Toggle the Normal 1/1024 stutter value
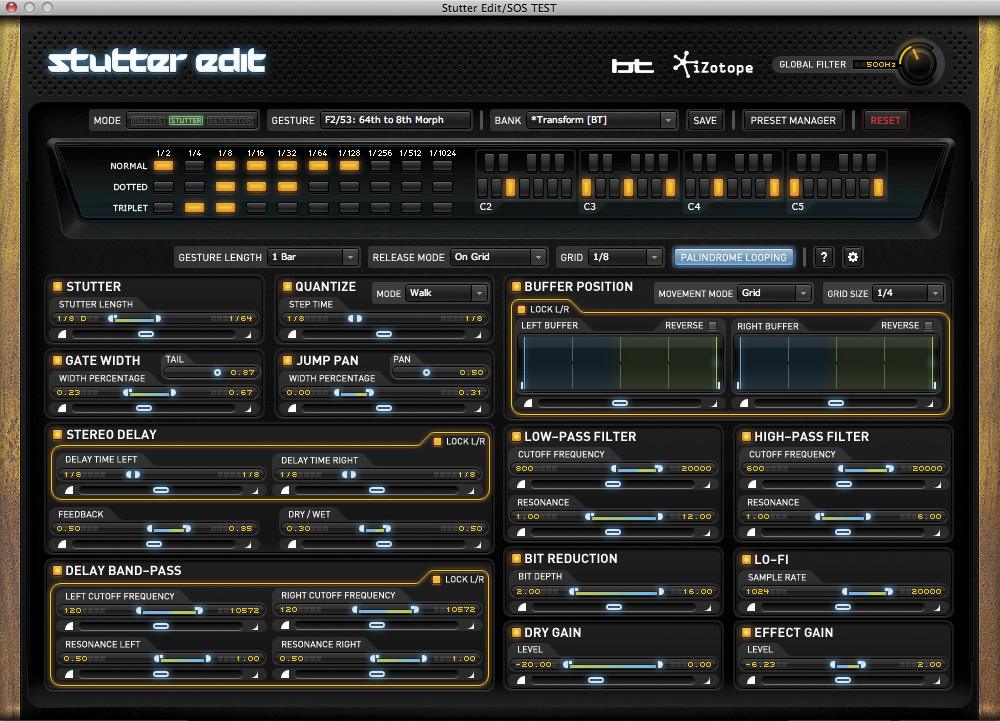The width and height of the screenshot is (1000, 721). pyautogui.click(x=443, y=166)
